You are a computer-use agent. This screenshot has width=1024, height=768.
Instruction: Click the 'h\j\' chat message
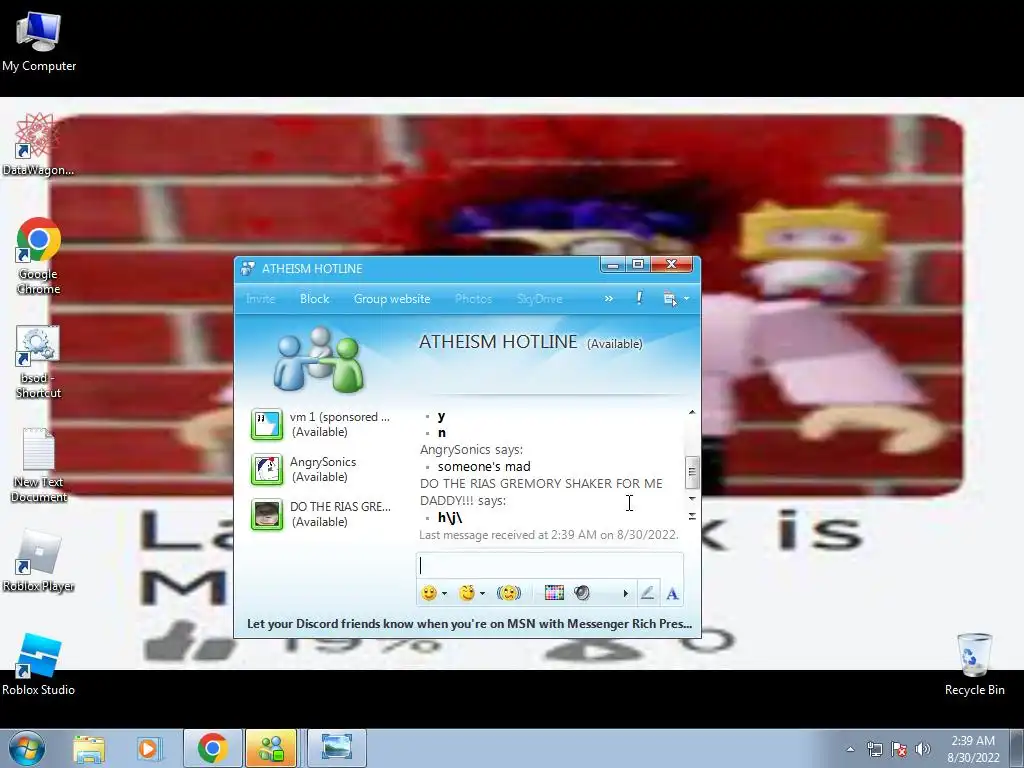[450, 517]
